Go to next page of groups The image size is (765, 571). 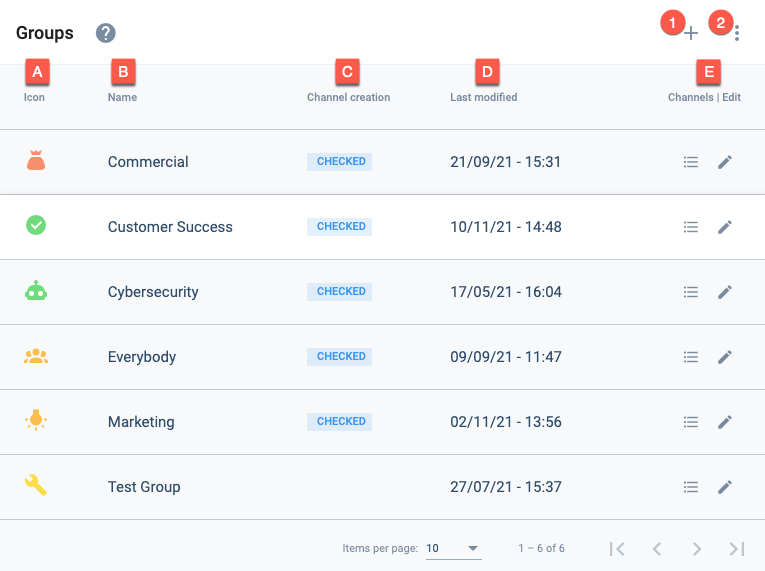point(697,549)
